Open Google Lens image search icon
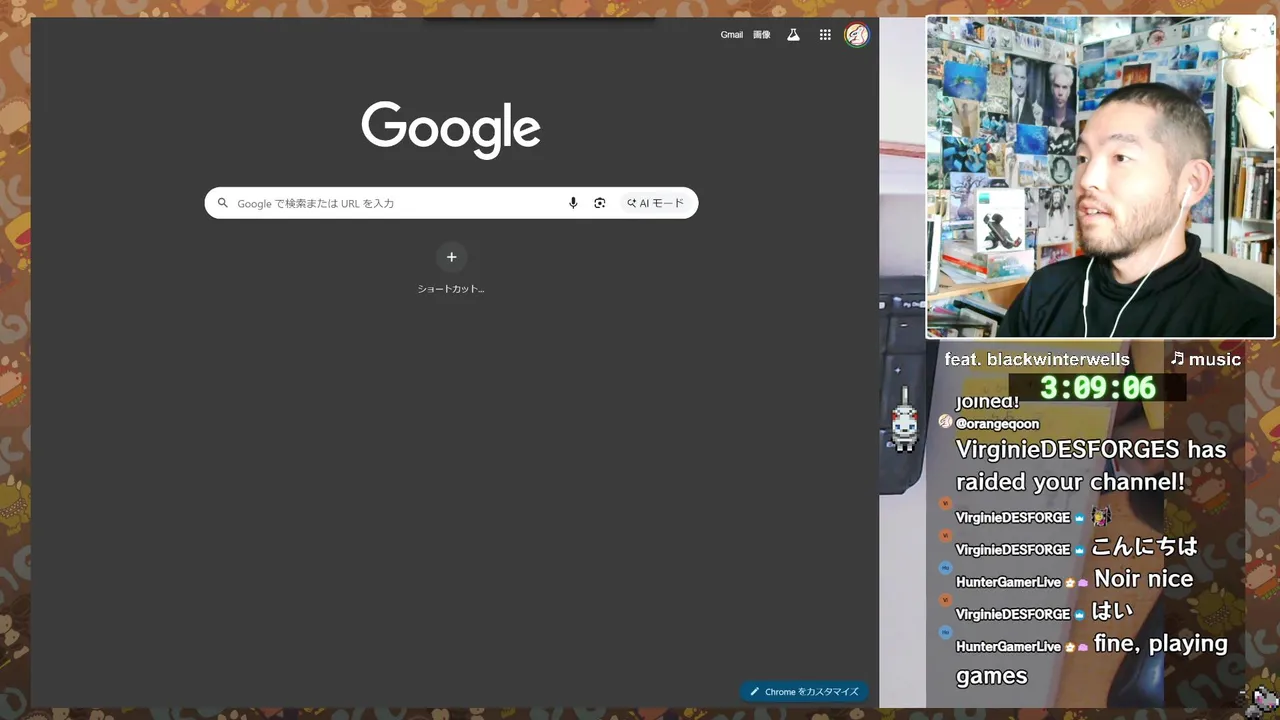Image resolution: width=1280 pixels, height=720 pixels. tap(600, 203)
